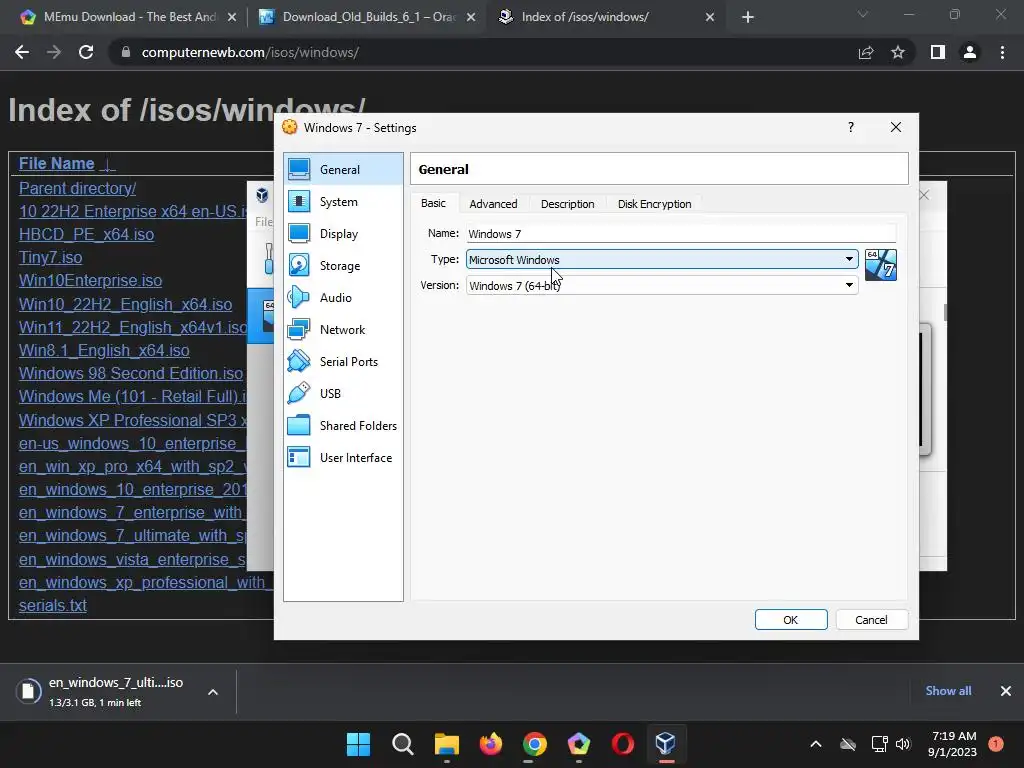Share this page via share icon
This screenshot has width=1024, height=768.
click(x=866, y=52)
